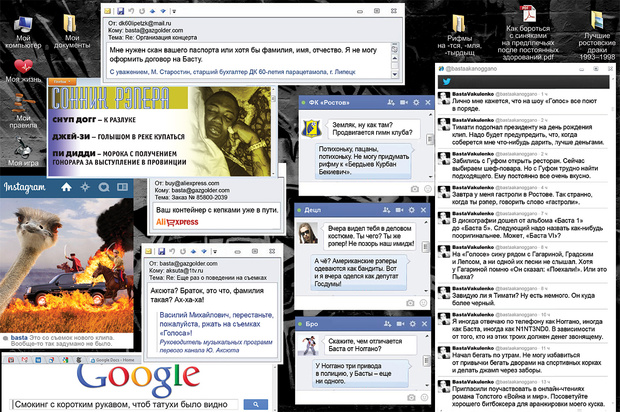Open the Мои документы folder icon
The height and width of the screenshot is (412, 620).
tap(72, 32)
